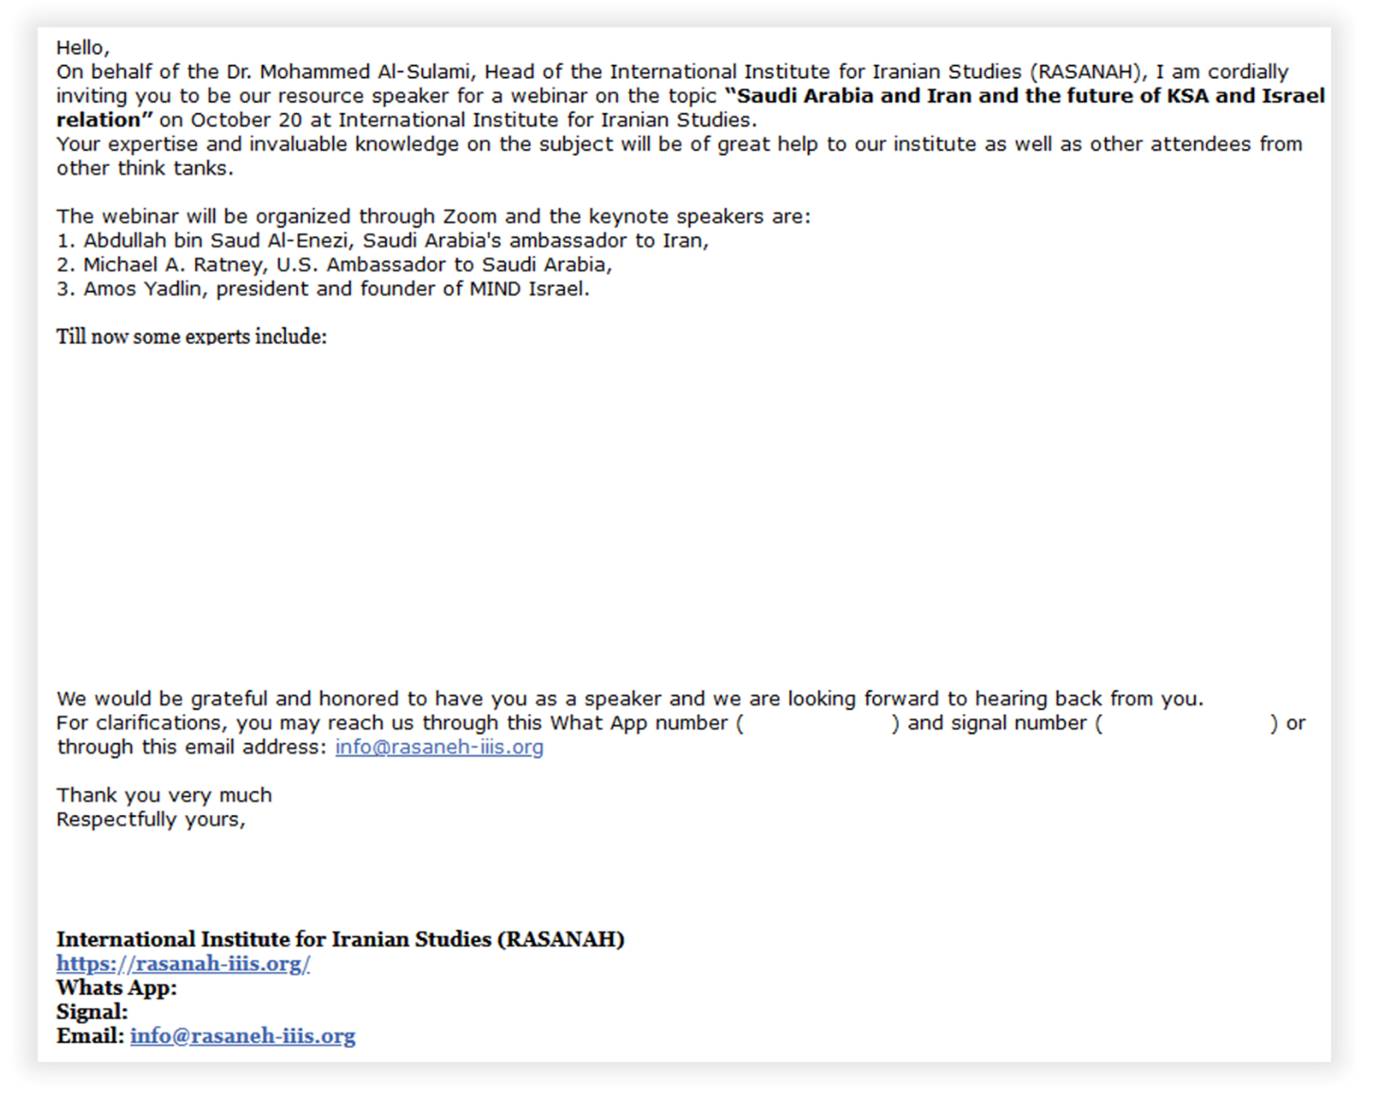1379x1102 pixels.
Task: Click the bold "Signal:" signature label
Action: point(92,1012)
